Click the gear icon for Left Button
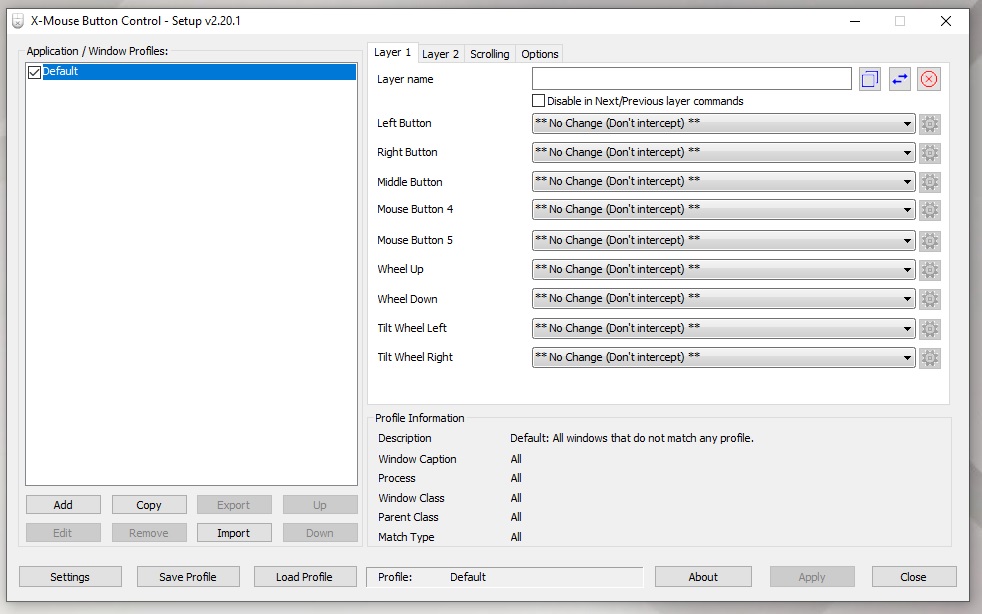The image size is (982, 614). tap(930, 124)
